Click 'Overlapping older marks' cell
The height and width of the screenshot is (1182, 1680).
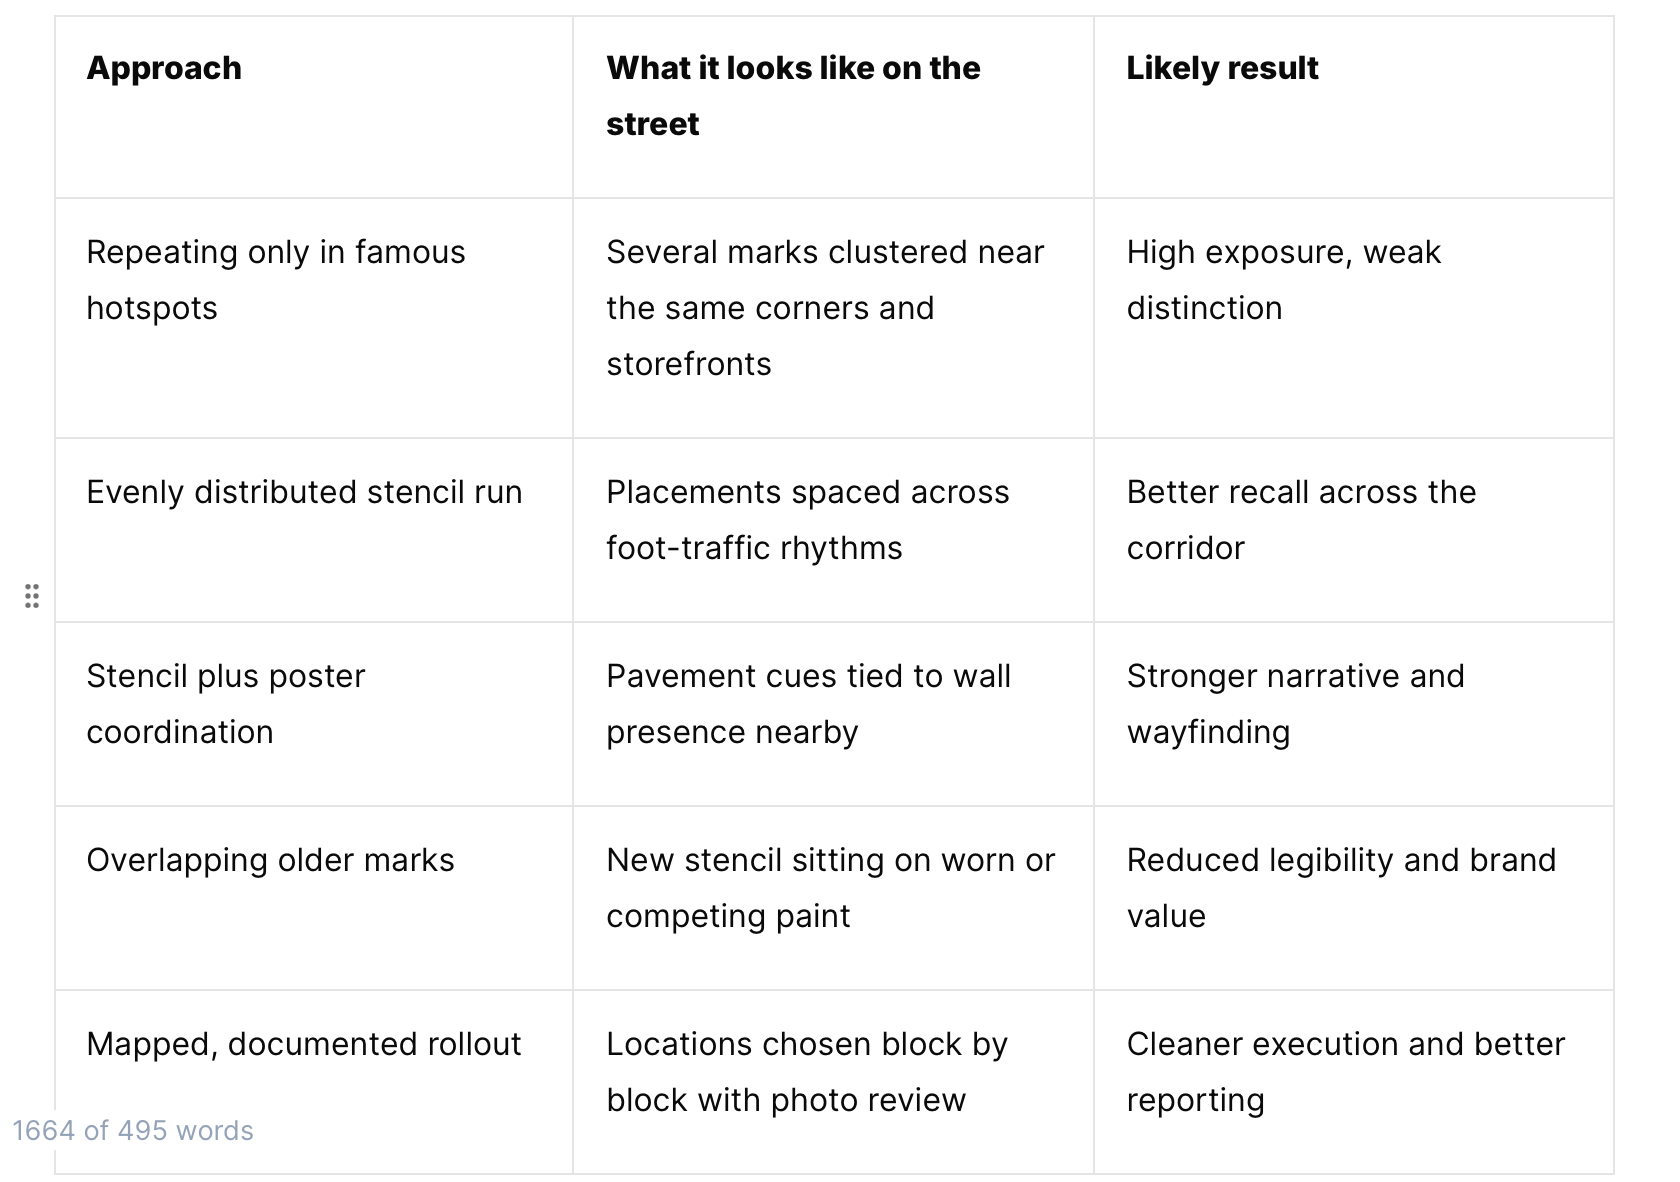click(314, 898)
